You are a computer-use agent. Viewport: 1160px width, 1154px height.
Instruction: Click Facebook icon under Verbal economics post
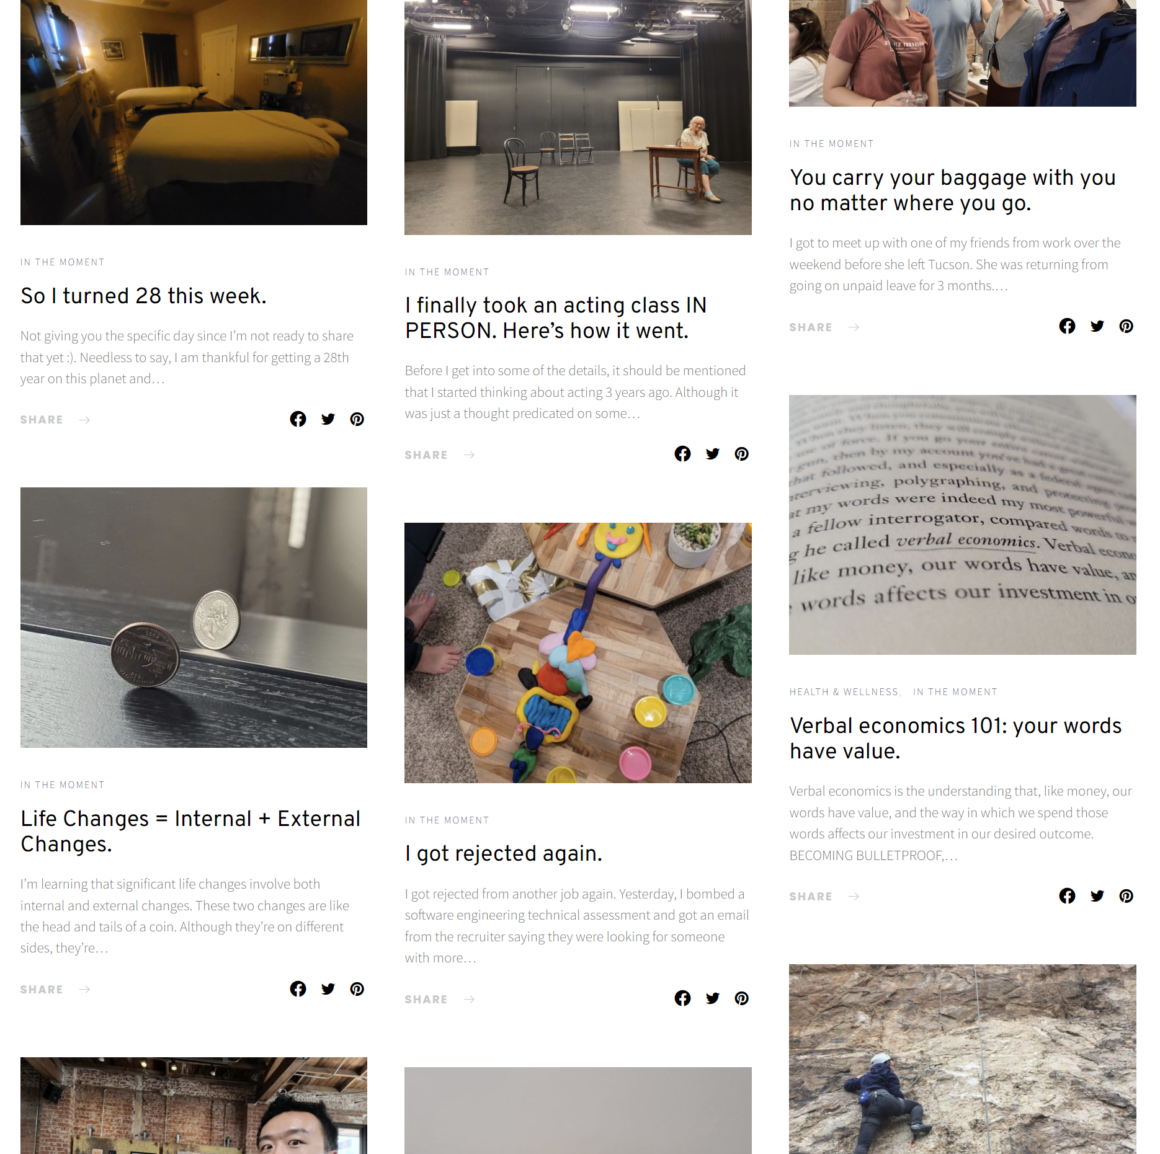(x=1067, y=896)
